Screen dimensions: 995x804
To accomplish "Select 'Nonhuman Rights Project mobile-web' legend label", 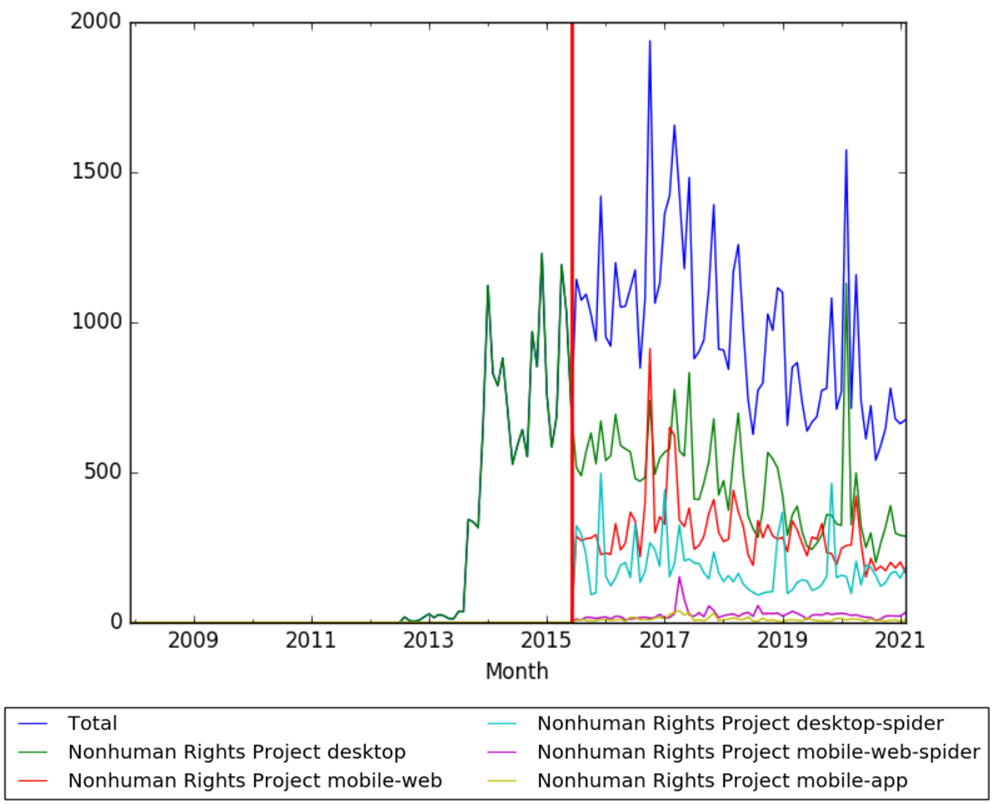I will (x=254, y=780).
